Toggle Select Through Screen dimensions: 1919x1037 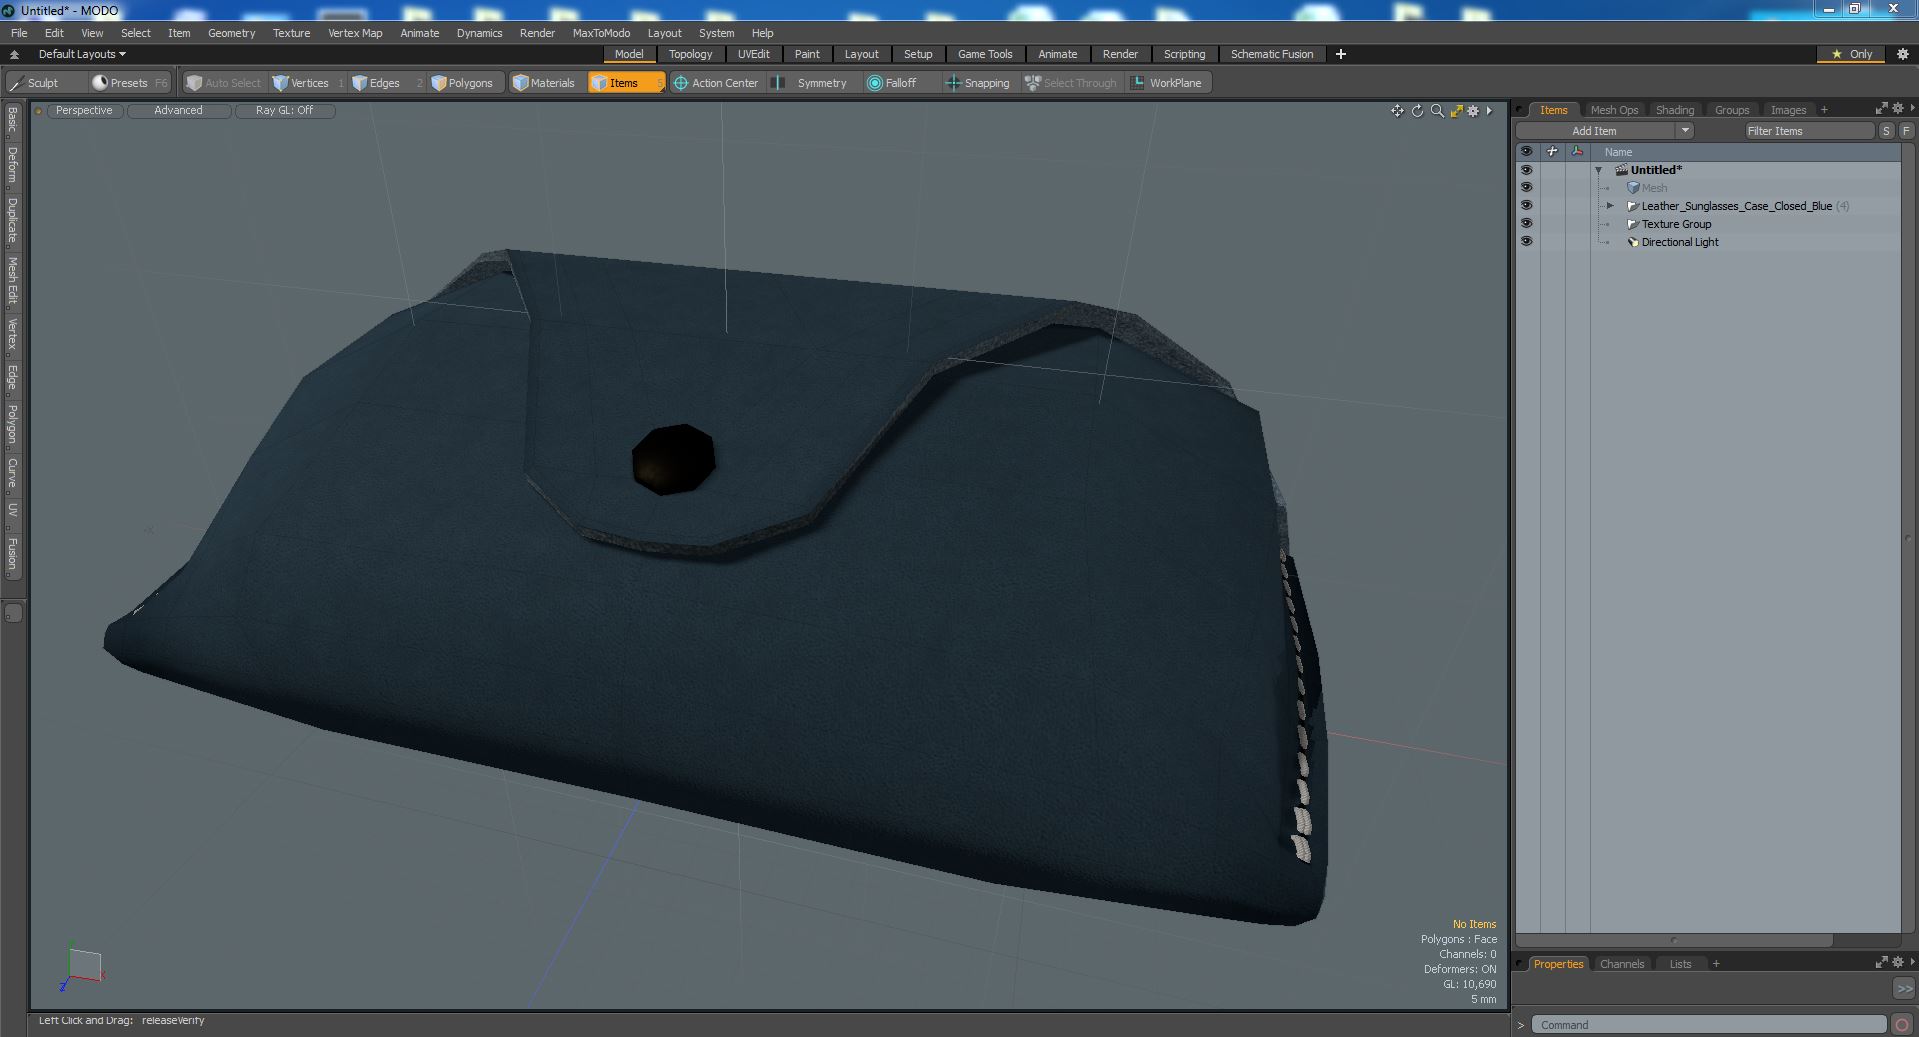1071,83
